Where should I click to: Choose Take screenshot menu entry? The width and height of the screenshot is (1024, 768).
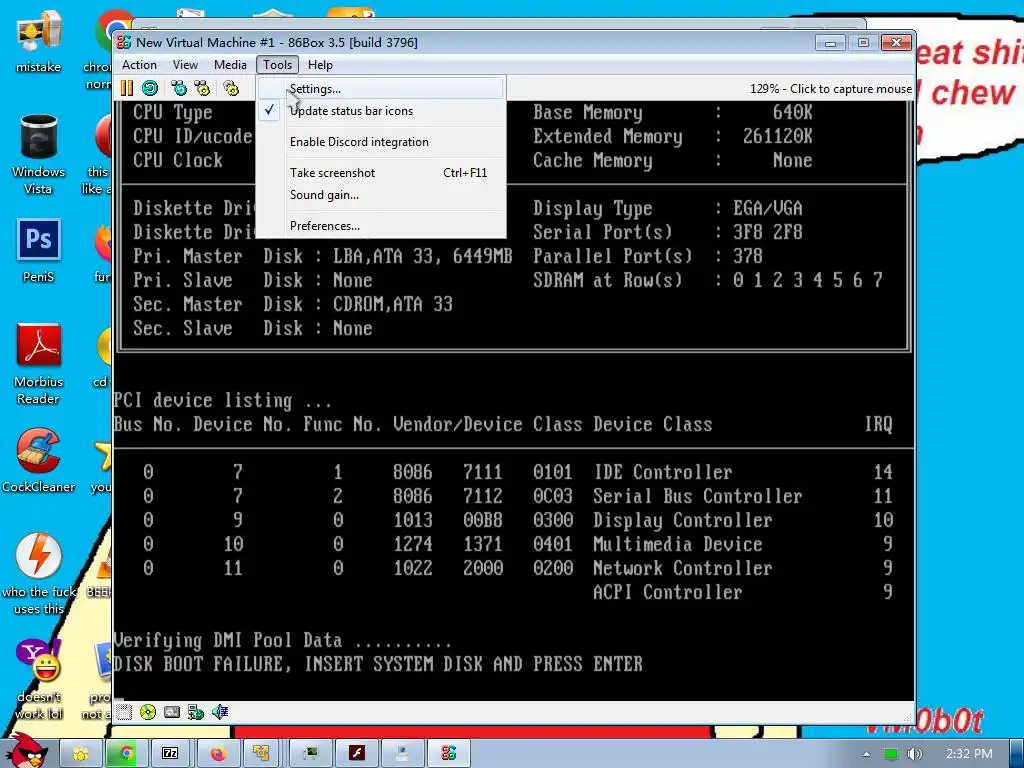point(381,172)
